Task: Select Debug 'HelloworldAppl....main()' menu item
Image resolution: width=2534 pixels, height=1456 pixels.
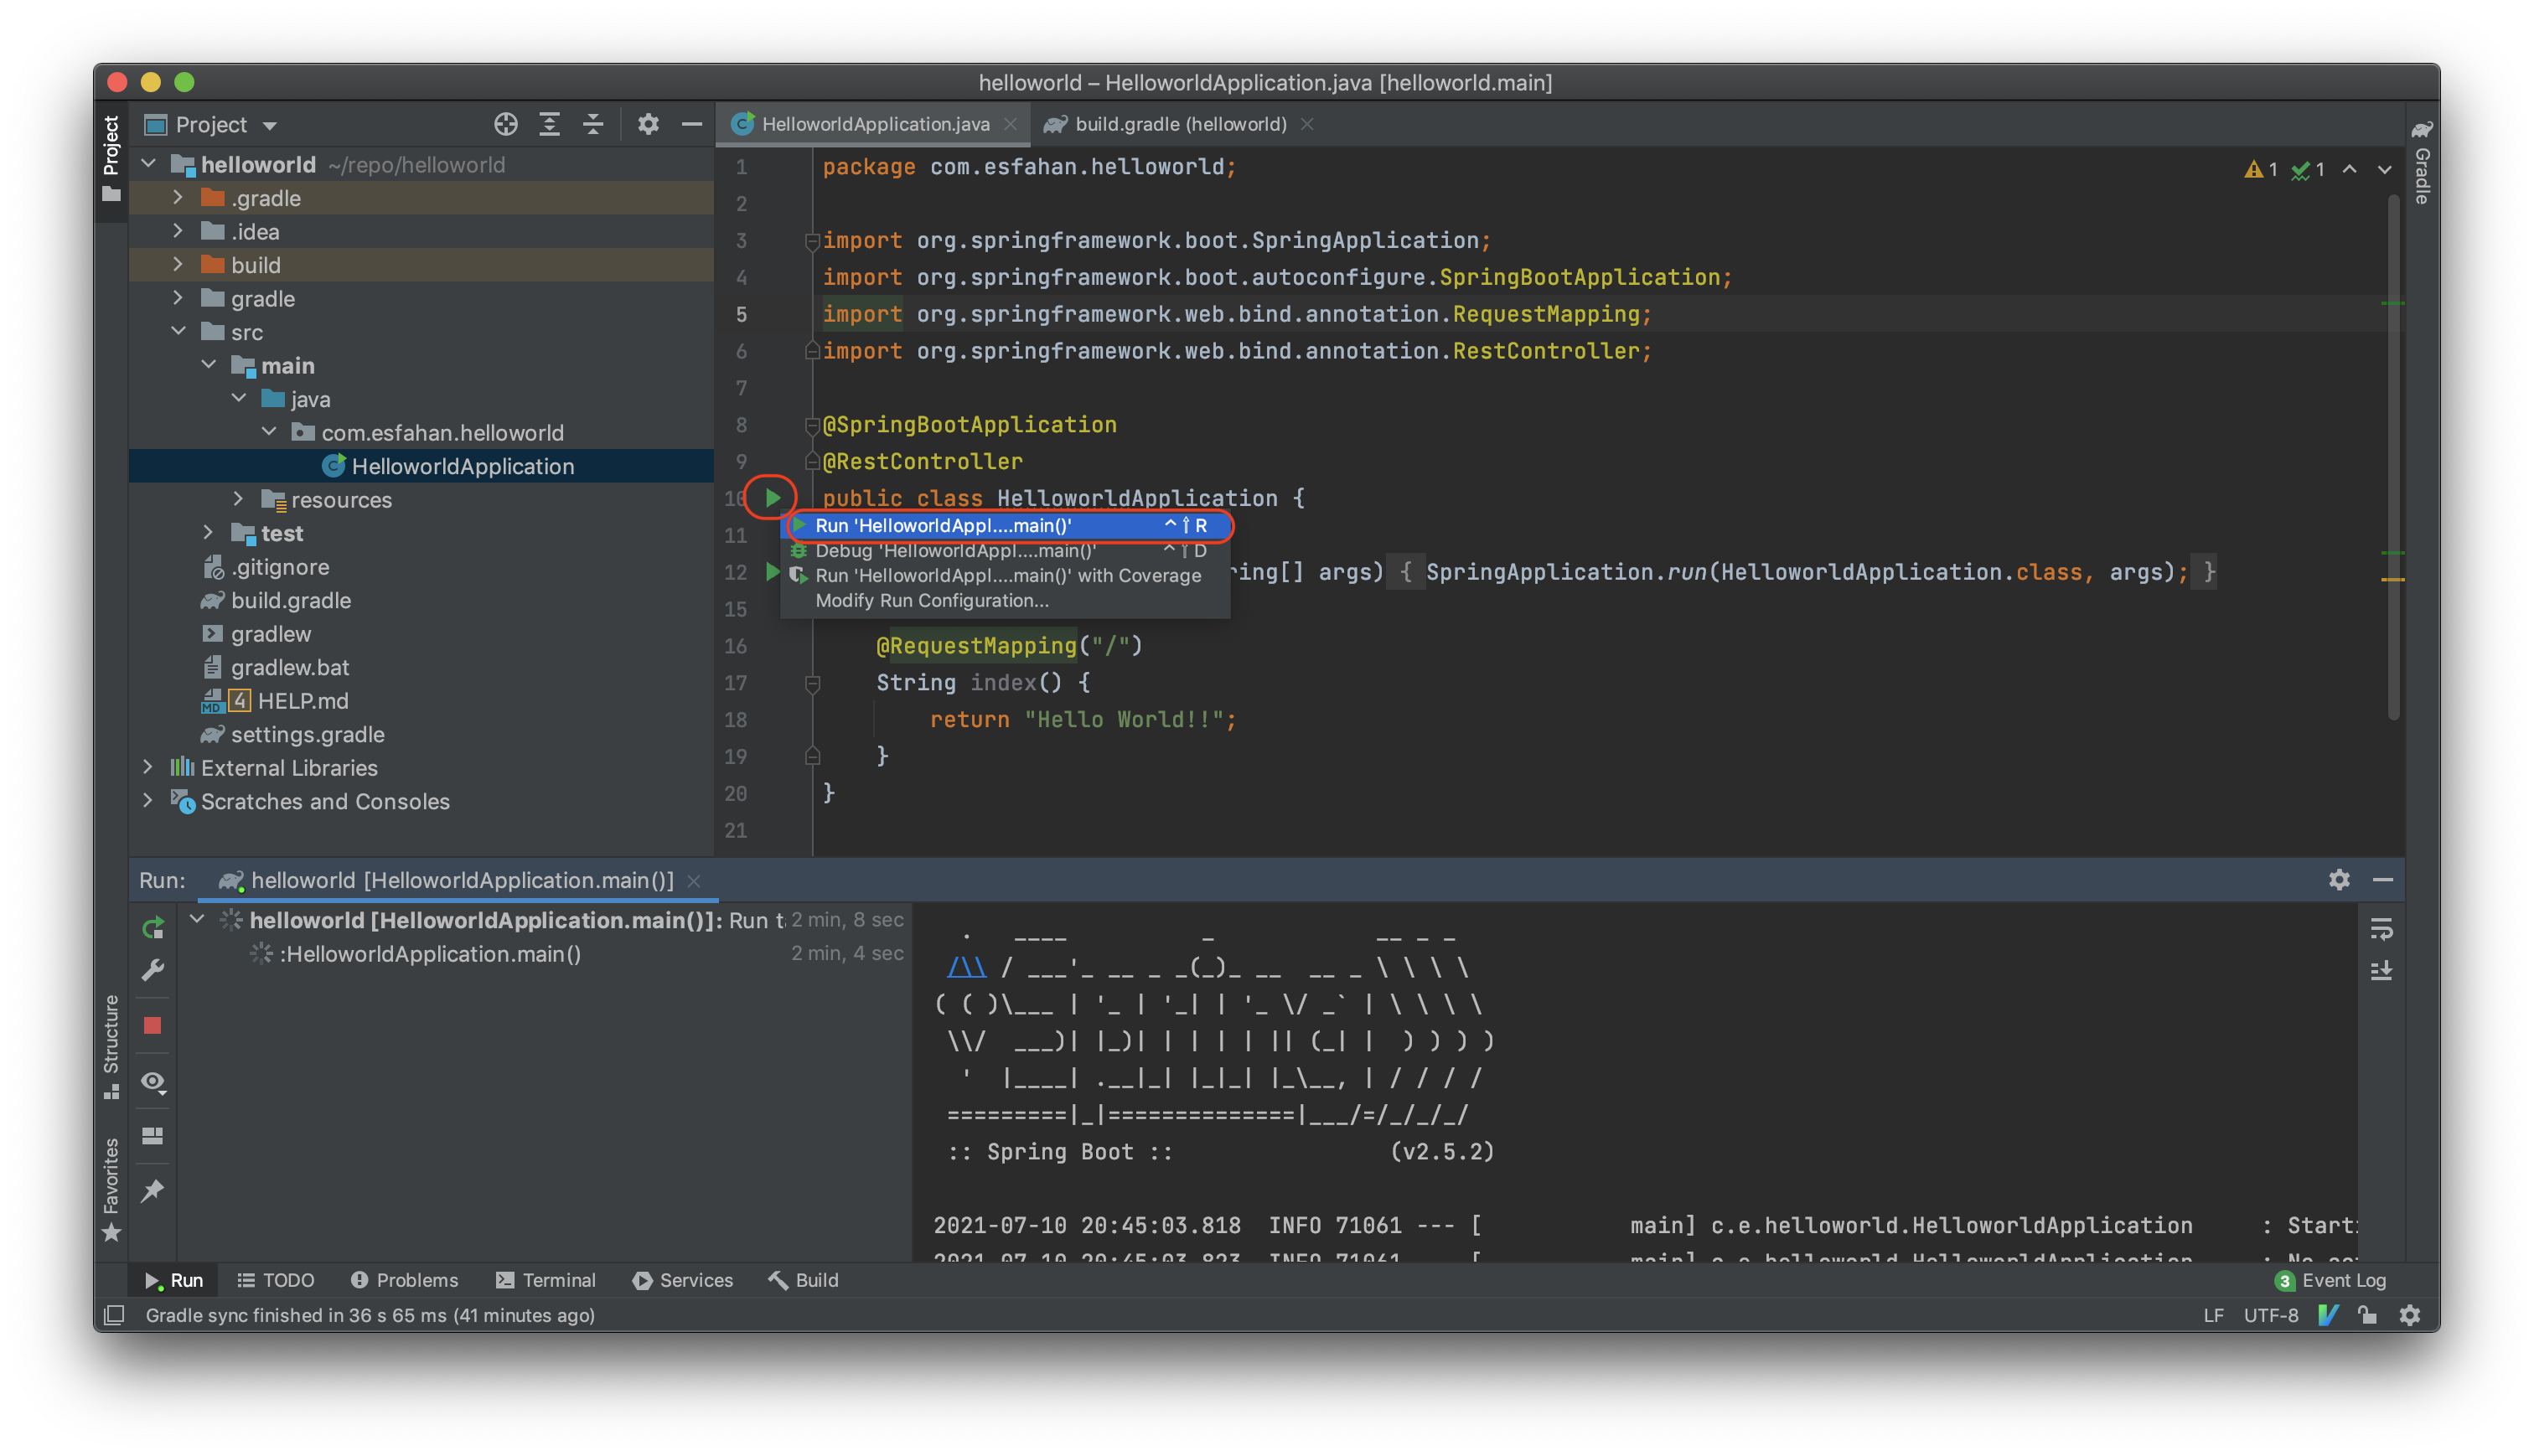Action: pyautogui.click(x=955, y=551)
